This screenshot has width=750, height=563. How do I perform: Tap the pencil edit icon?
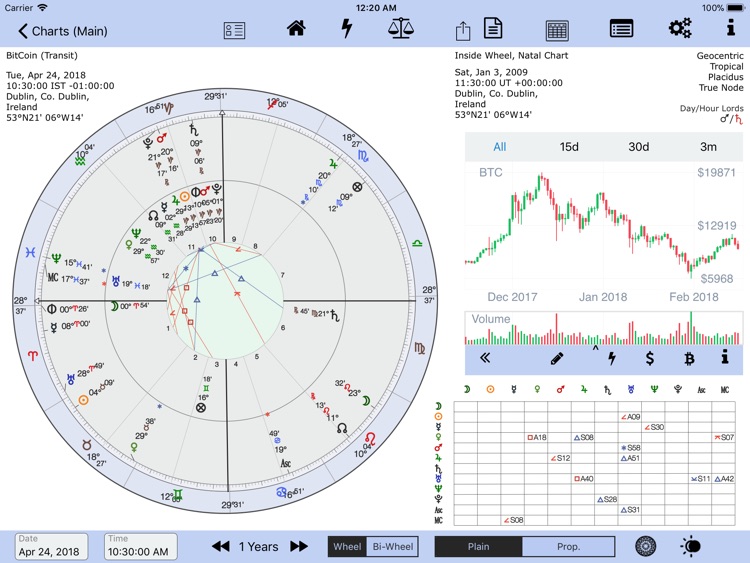[557, 358]
